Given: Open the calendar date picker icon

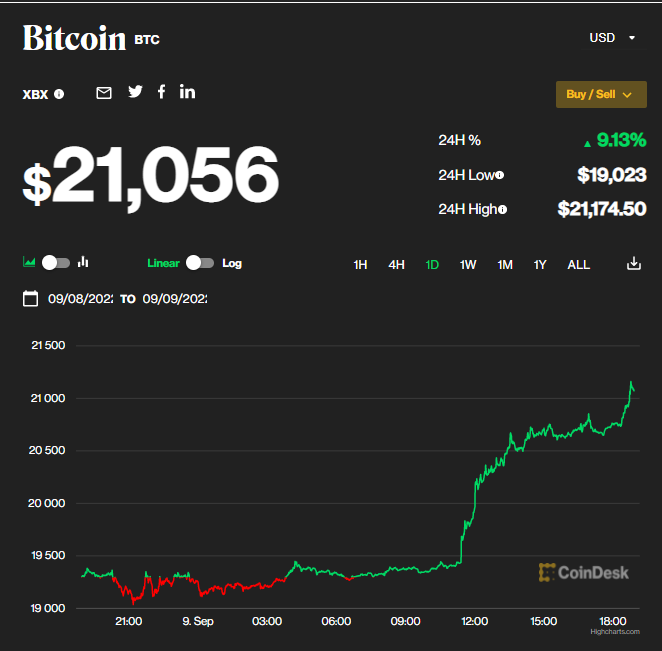Looking at the screenshot, I should tap(30, 298).
